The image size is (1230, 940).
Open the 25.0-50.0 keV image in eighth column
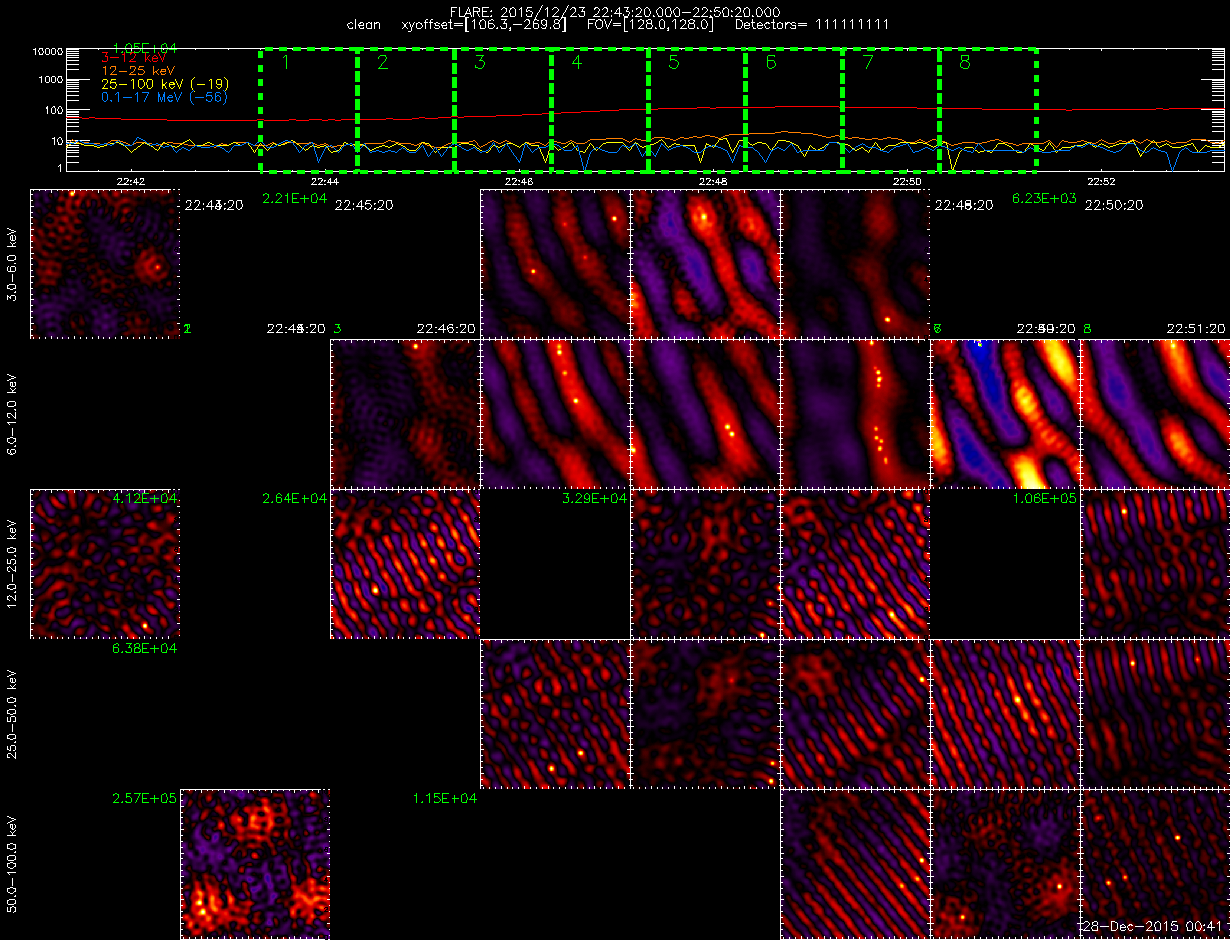pos(1155,714)
